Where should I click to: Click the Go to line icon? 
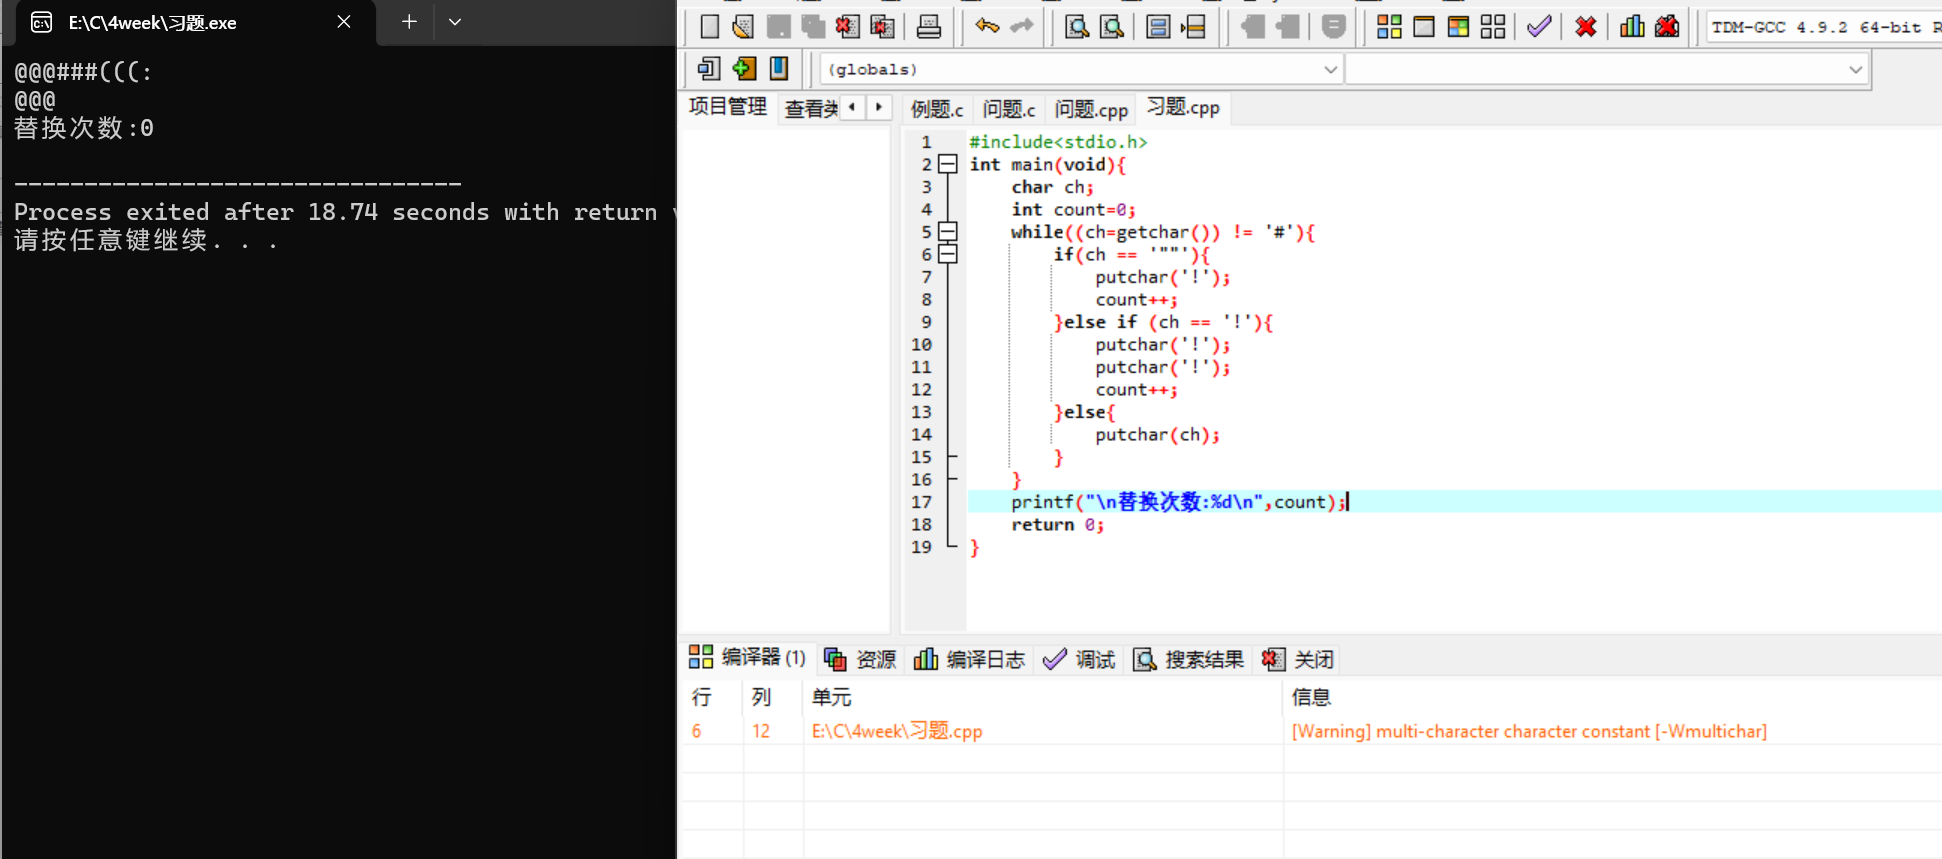click(x=1194, y=27)
